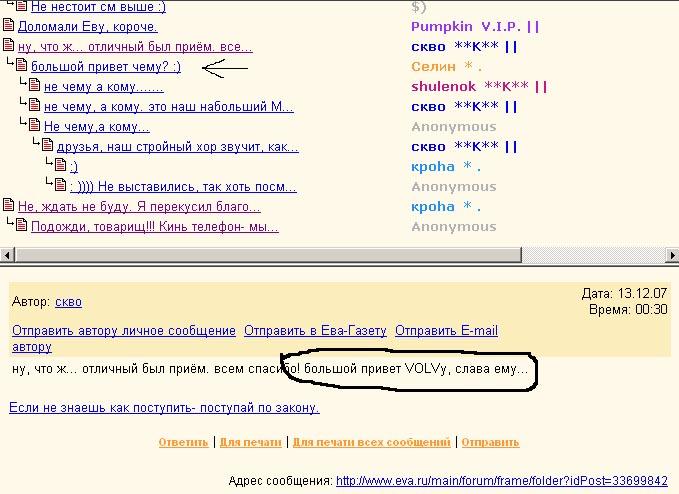The image size is (679, 494).
Task: Click the "Ответить" reply link
Action: [183, 442]
